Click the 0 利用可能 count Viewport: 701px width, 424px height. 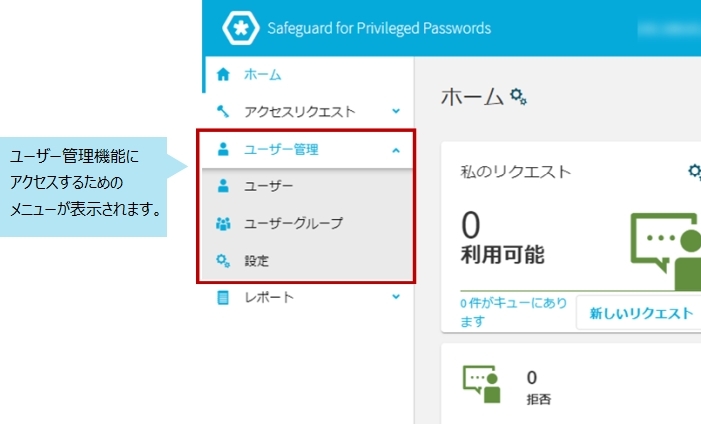point(502,238)
